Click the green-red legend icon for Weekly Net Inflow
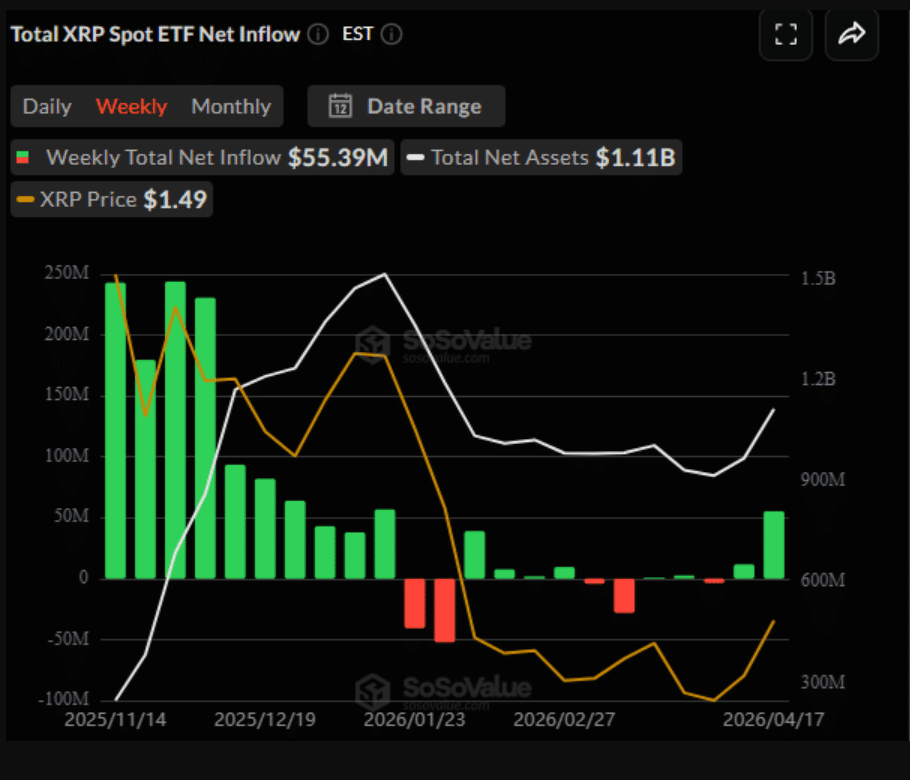The width and height of the screenshot is (910, 780). [x=24, y=157]
